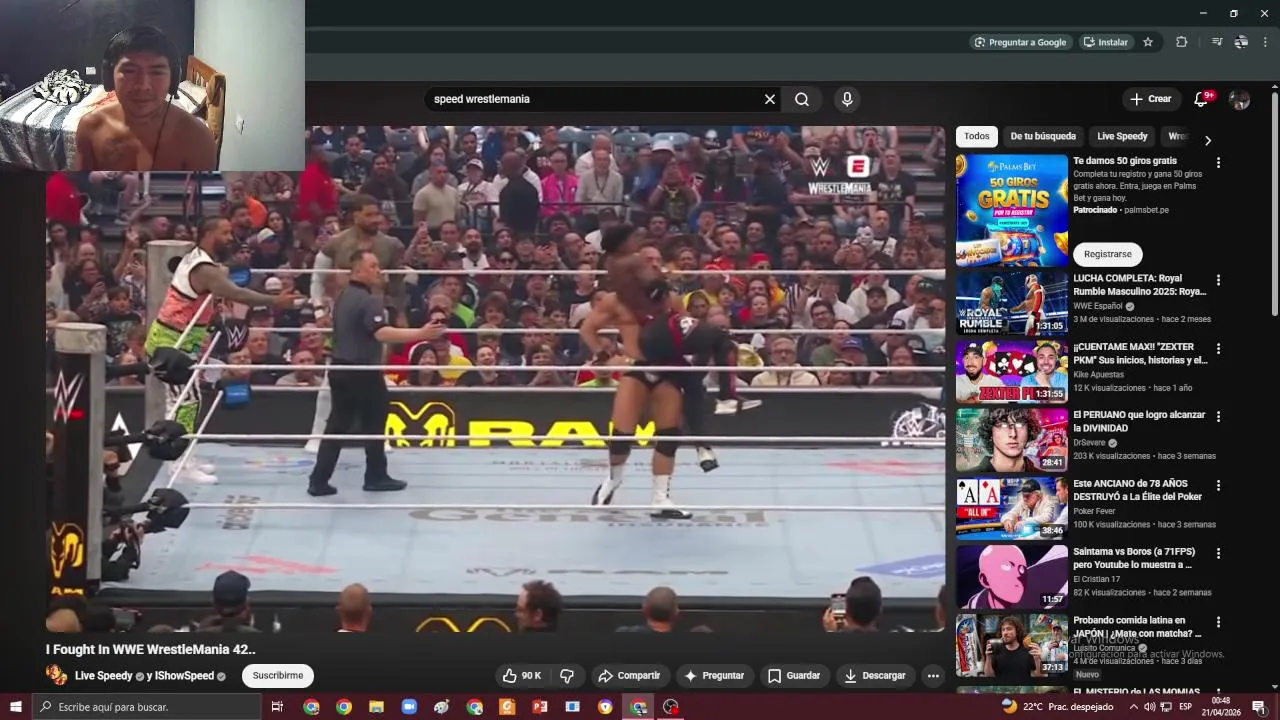The width and height of the screenshot is (1280, 720).
Task: Open Task View in the taskbar
Action: click(x=278, y=707)
